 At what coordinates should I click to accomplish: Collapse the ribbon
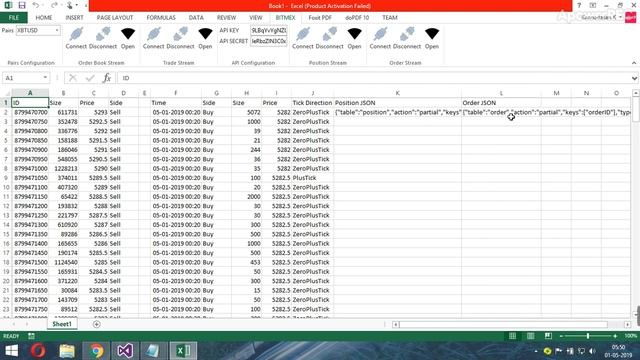(x=634, y=63)
